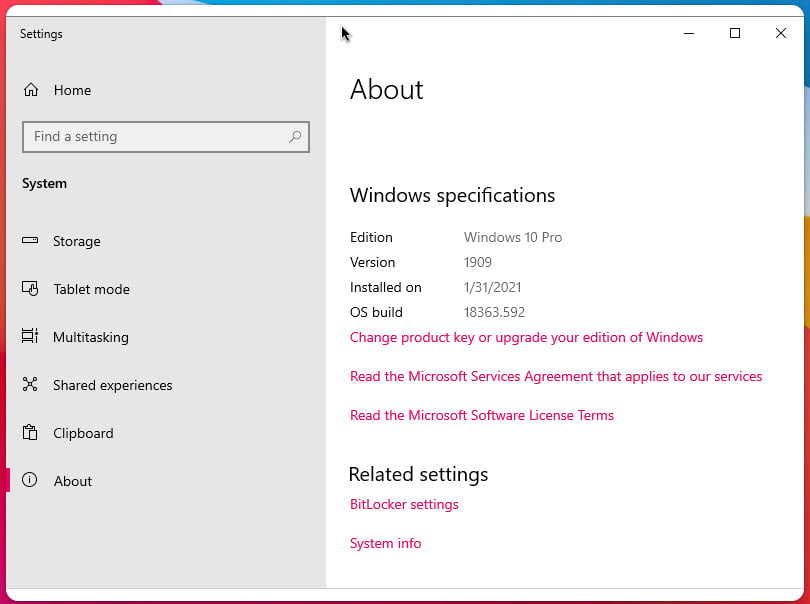Click the Clipboard icon
The height and width of the screenshot is (604, 810).
(30, 432)
